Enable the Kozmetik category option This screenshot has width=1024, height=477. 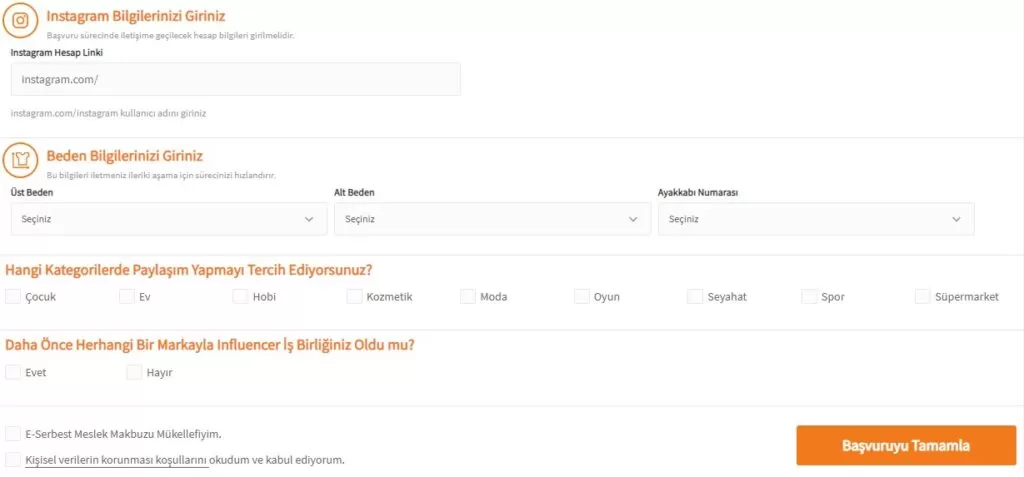pyautogui.click(x=355, y=296)
